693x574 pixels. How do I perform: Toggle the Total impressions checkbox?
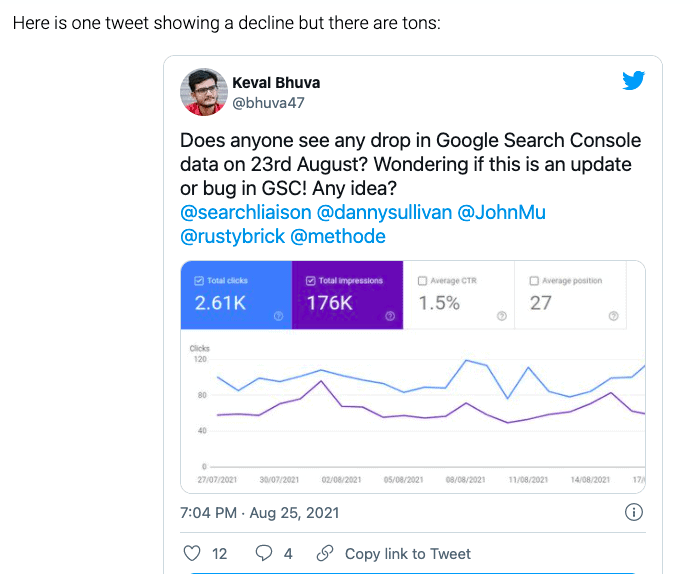tap(310, 281)
